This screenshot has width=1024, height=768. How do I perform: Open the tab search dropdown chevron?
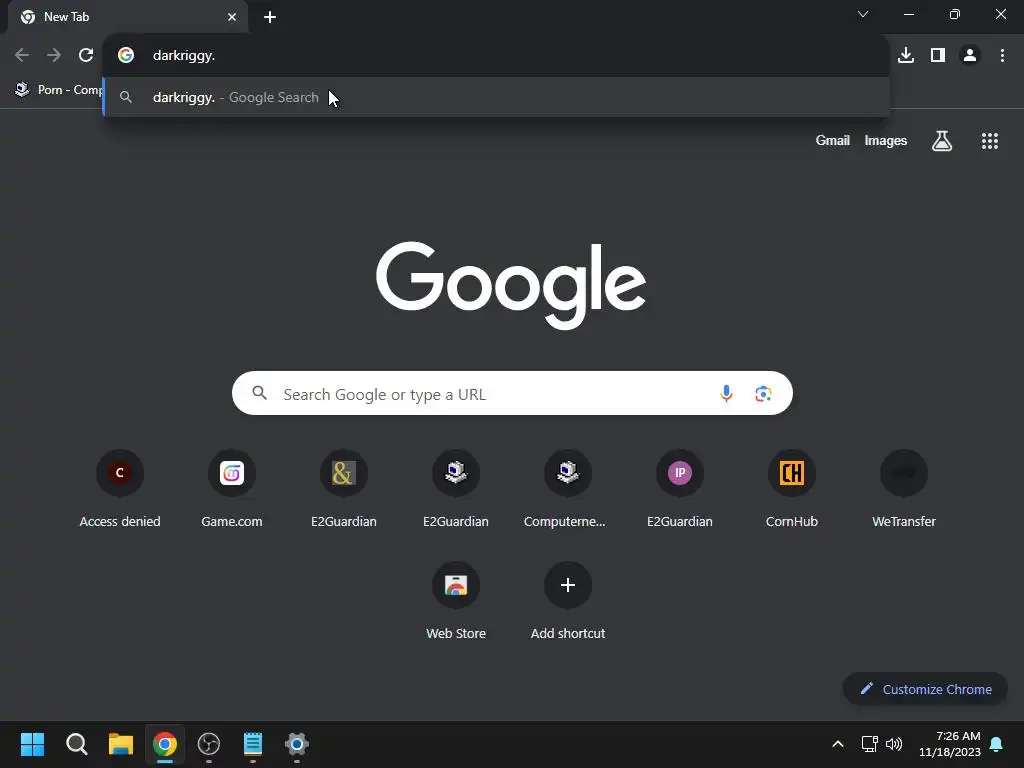click(x=863, y=14)
